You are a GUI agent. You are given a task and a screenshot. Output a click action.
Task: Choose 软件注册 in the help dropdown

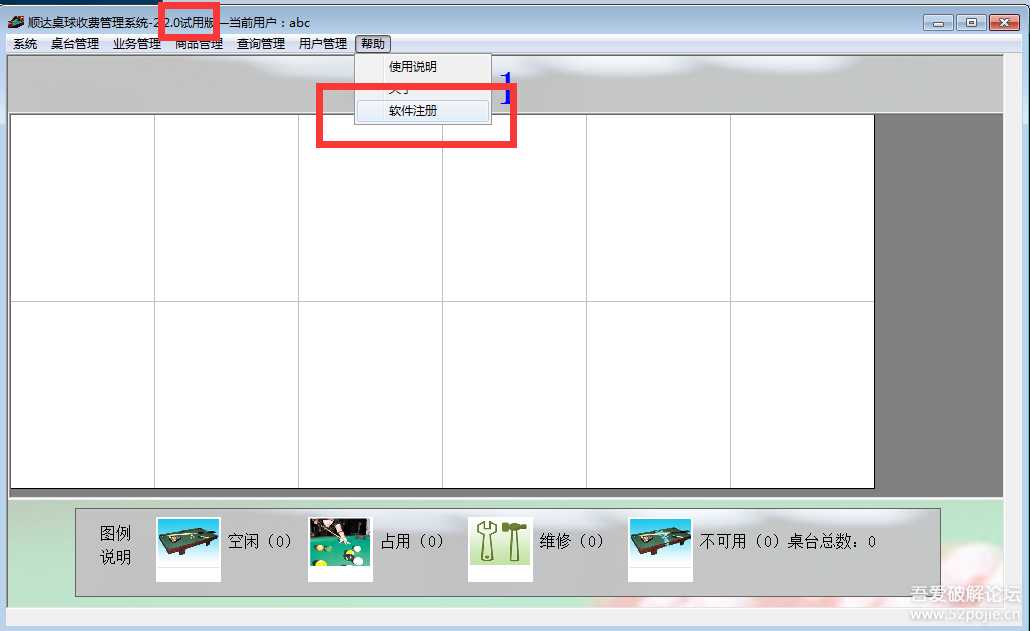click(413, 111)
